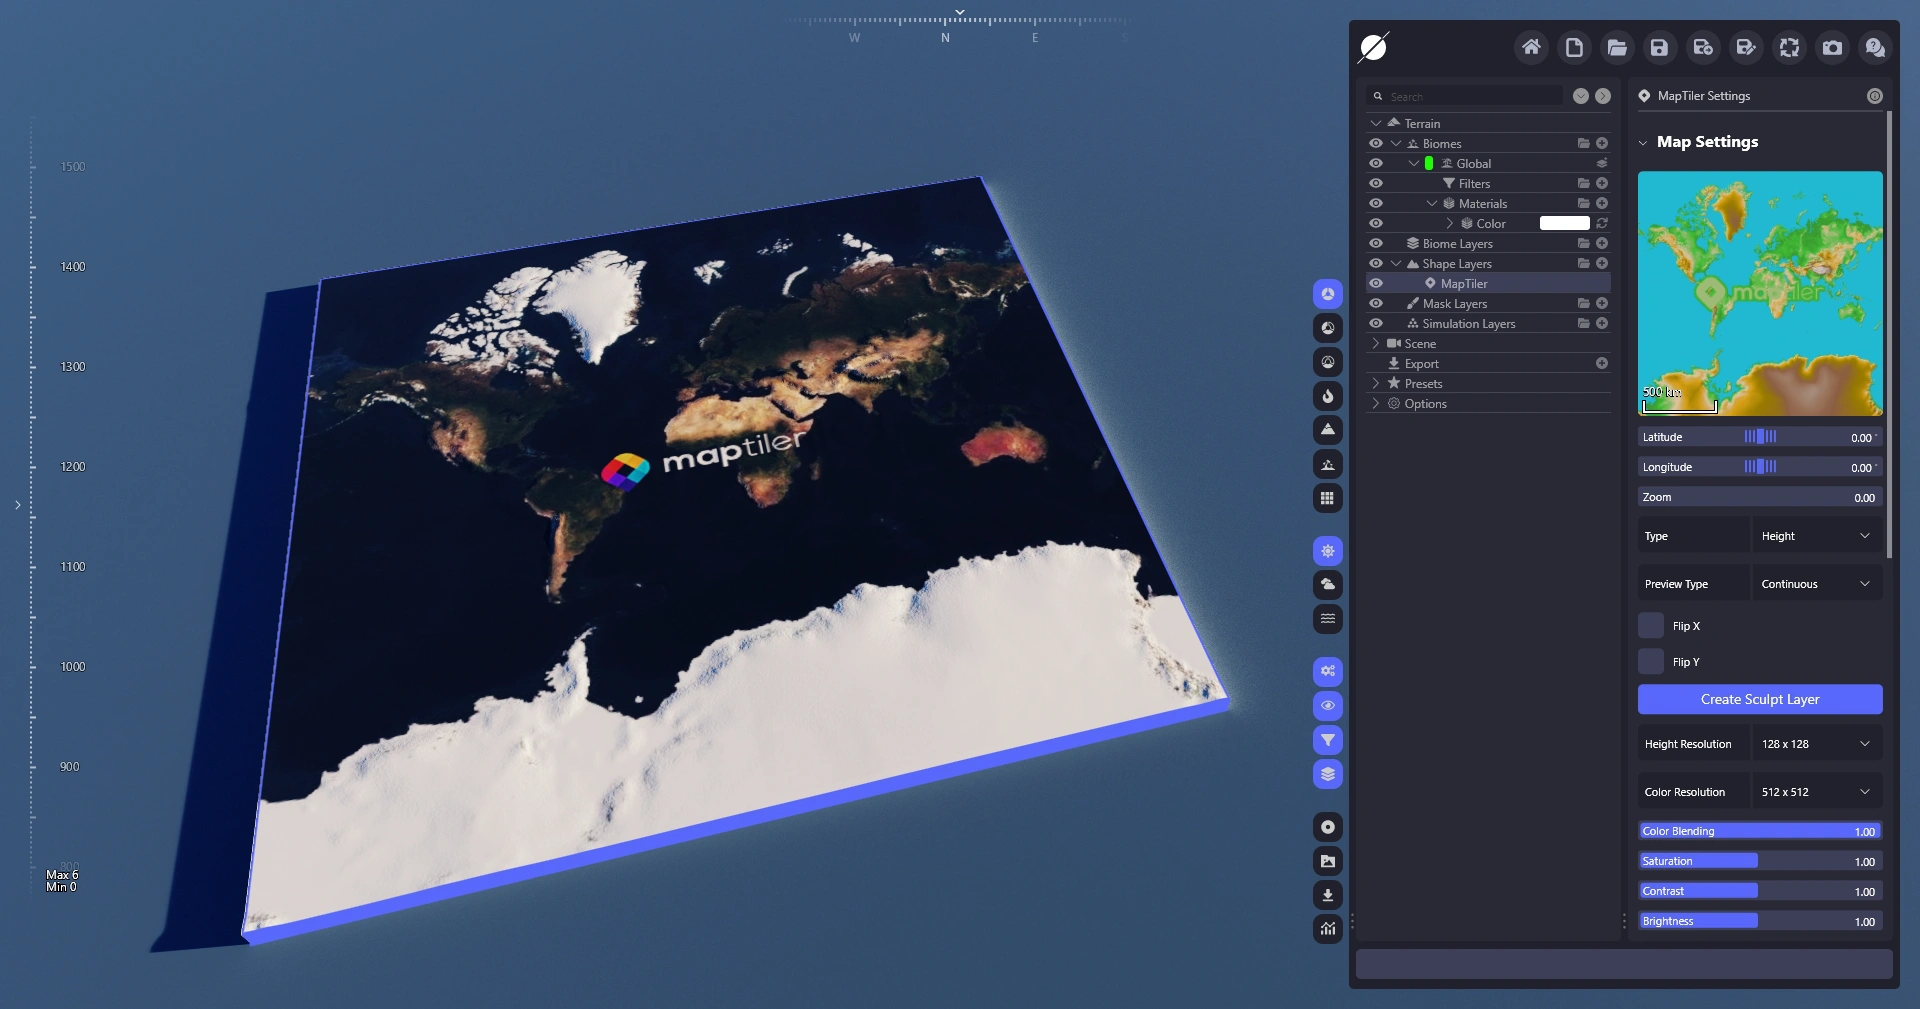Image resolution: width=1920 pixels, height=1009 pixels.
Task: Toggle visibility of Global biome
Action: point(1376,163)
